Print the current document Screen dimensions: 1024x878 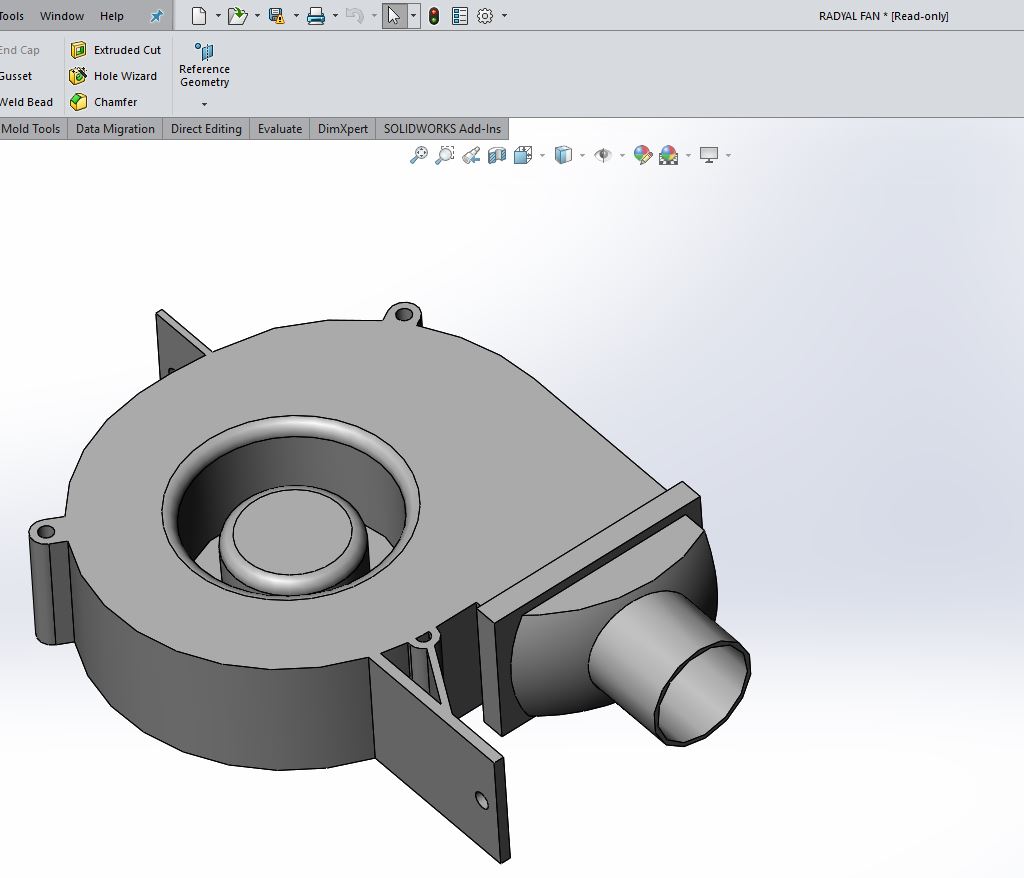click(316, 16)
